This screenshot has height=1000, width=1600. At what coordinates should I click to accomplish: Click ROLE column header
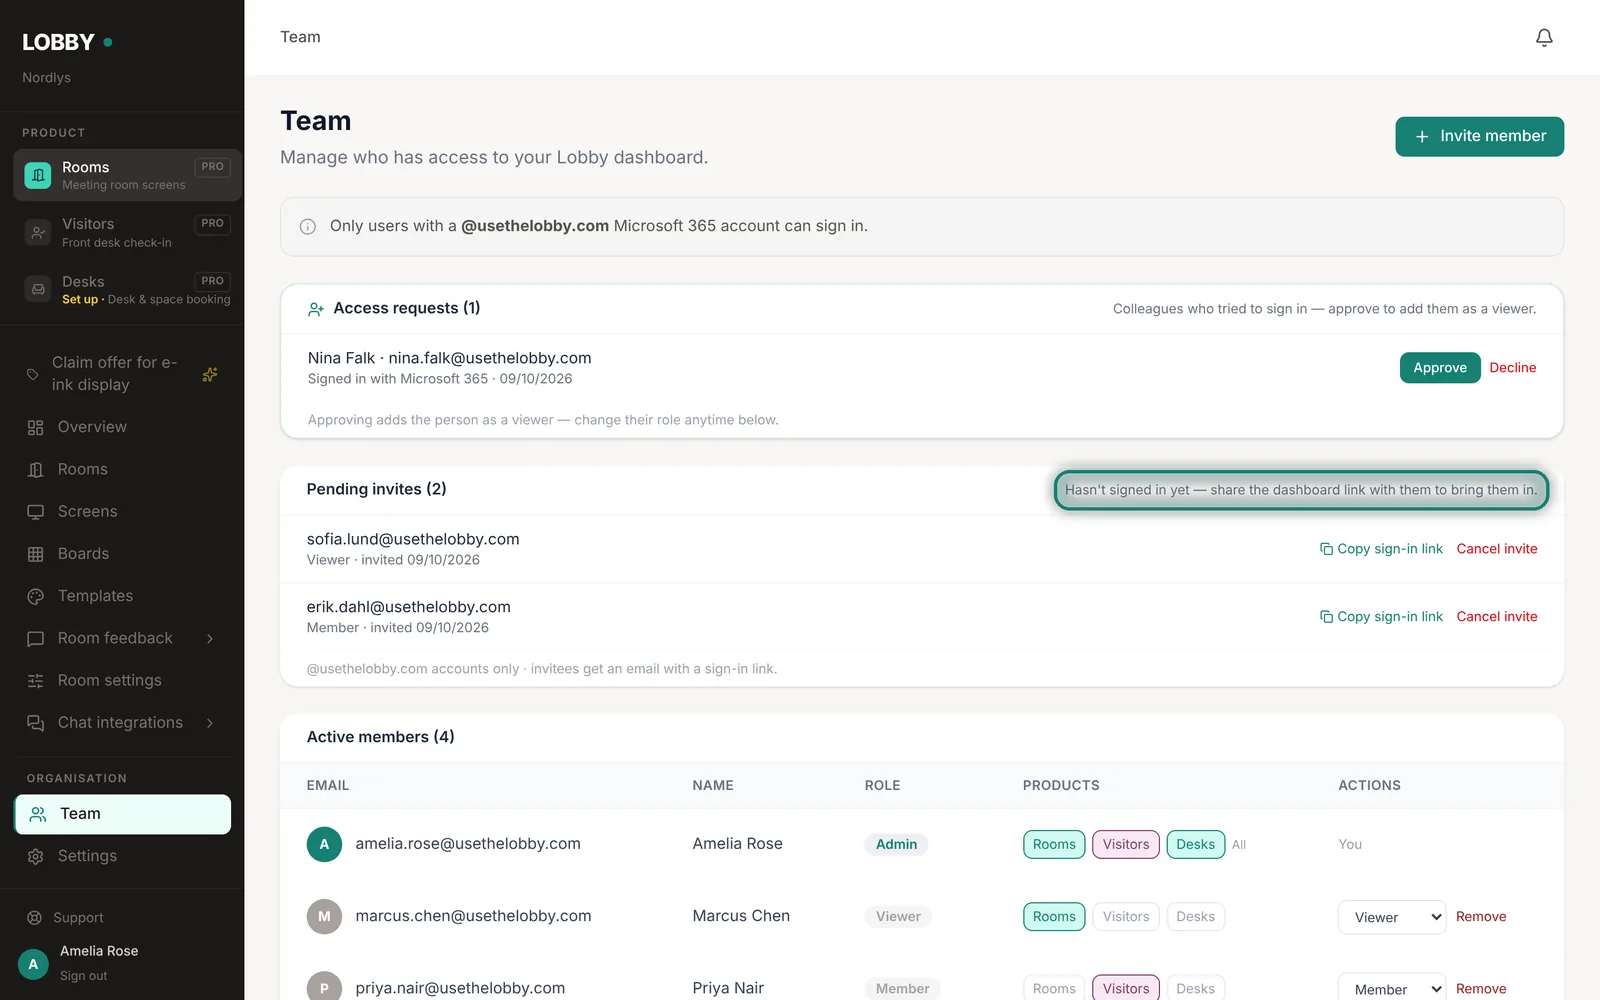[882, 786]
